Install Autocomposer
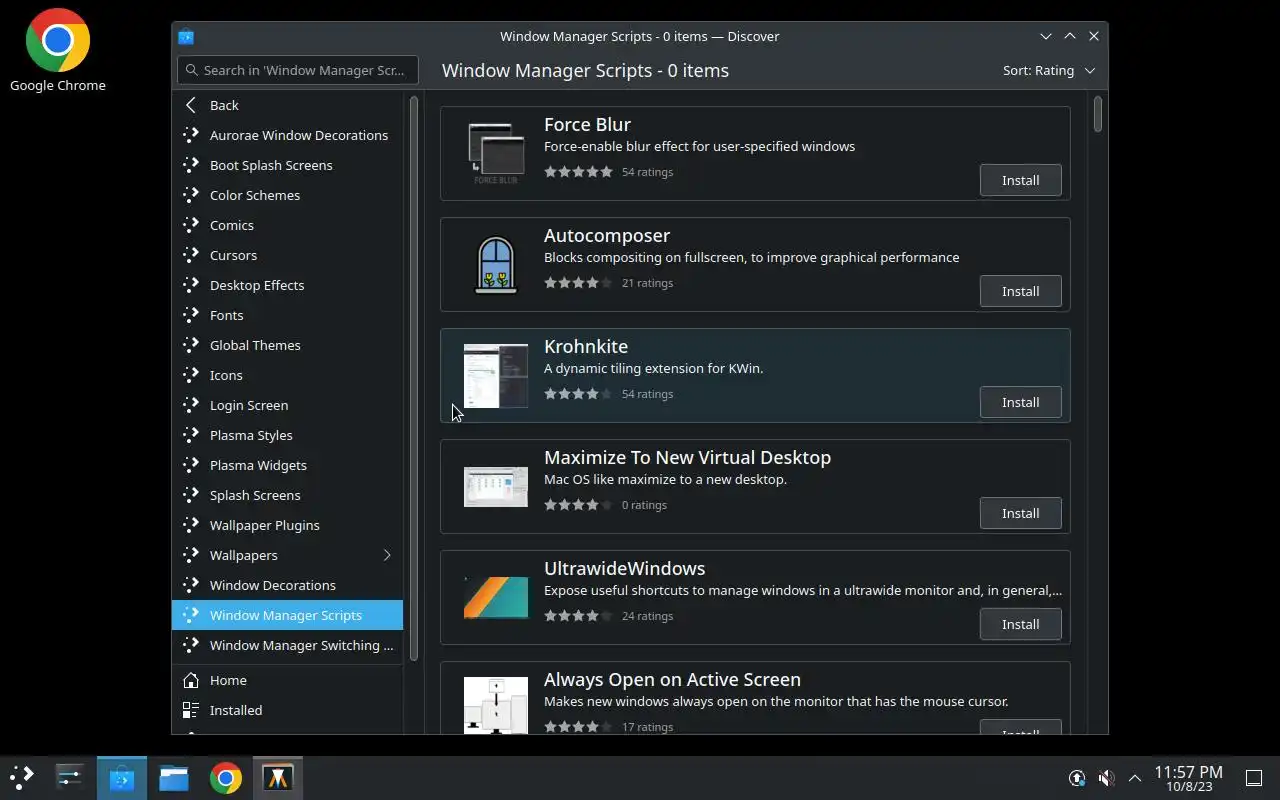This screenshot has width=1280, height=800. (x=1020, y=291)
